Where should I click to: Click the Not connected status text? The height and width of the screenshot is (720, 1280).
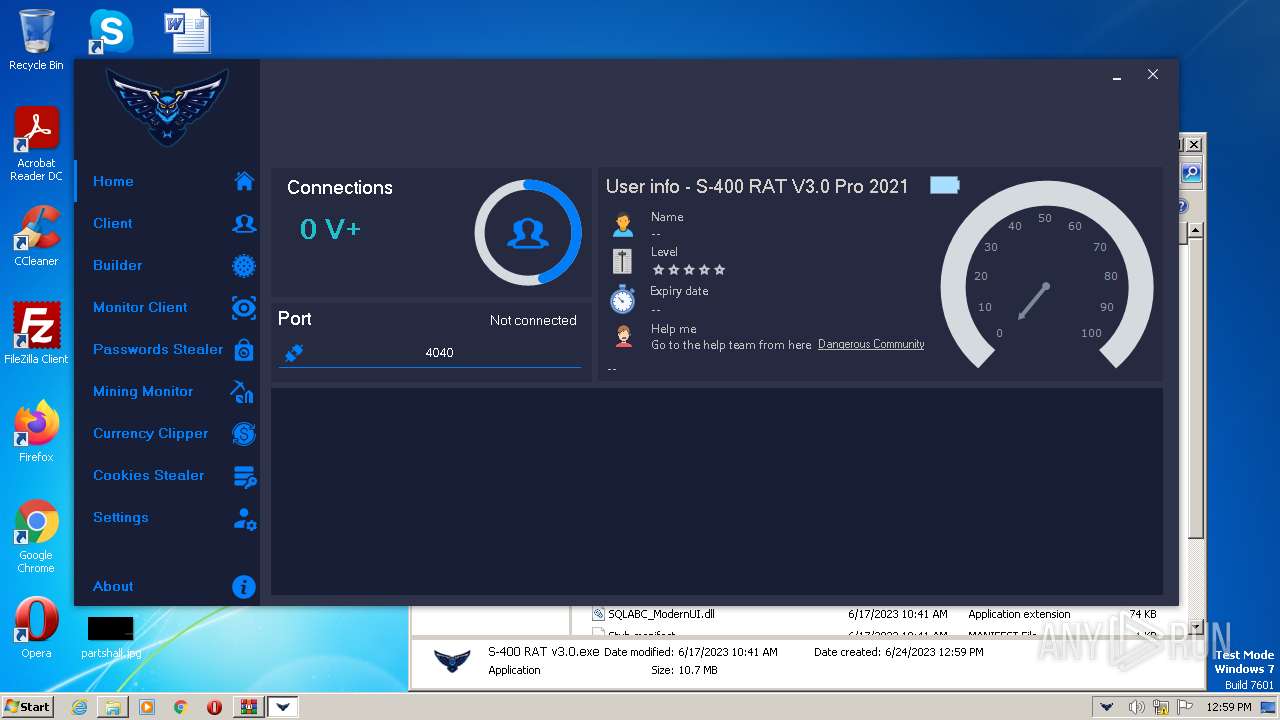pyautogui.click(x=533, y=320)
